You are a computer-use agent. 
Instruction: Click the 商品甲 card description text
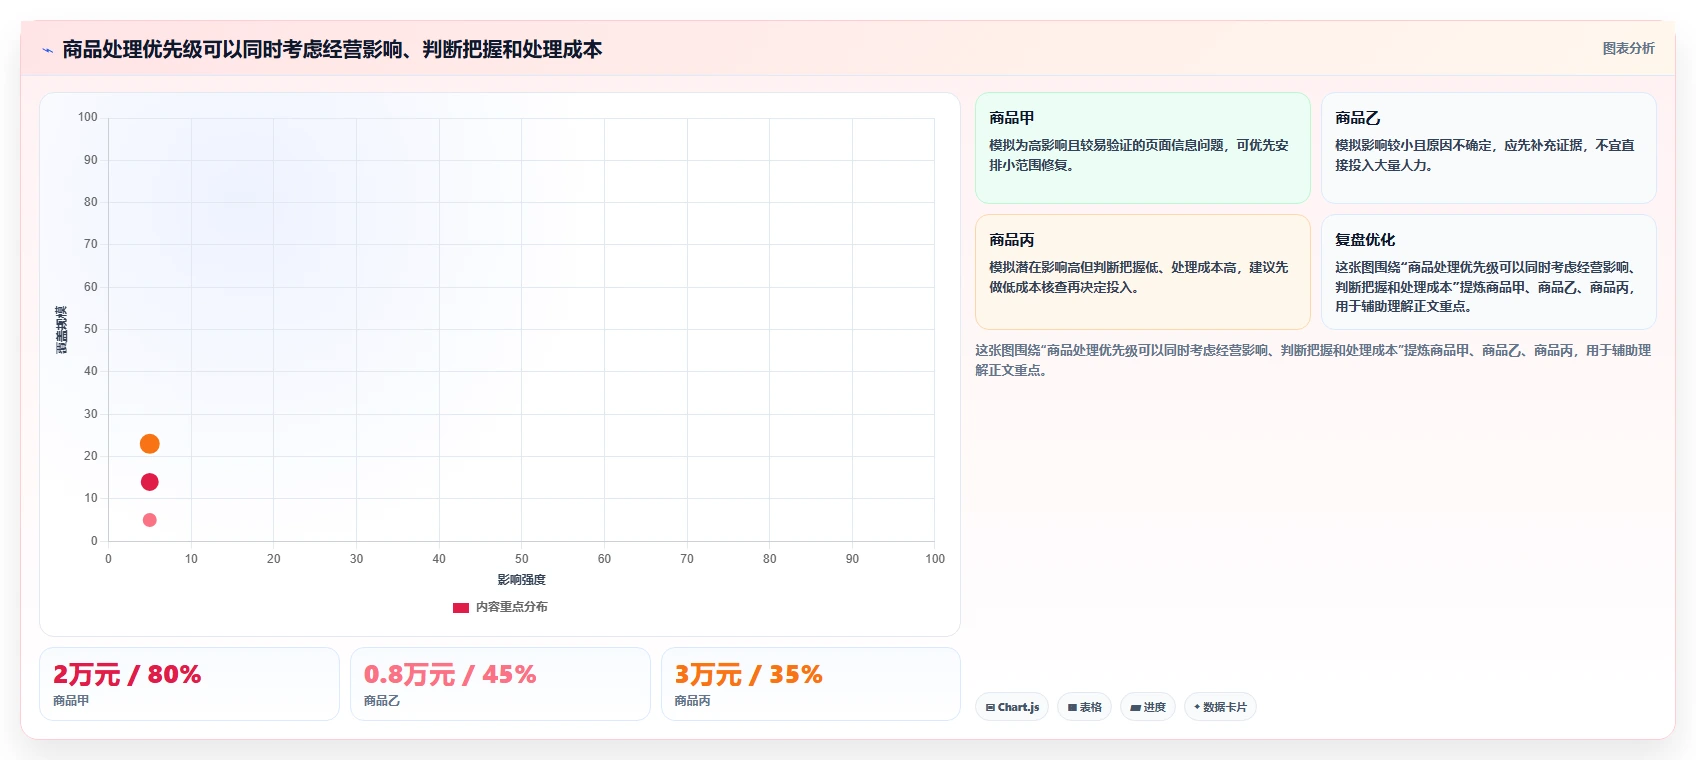(1139, 155)
